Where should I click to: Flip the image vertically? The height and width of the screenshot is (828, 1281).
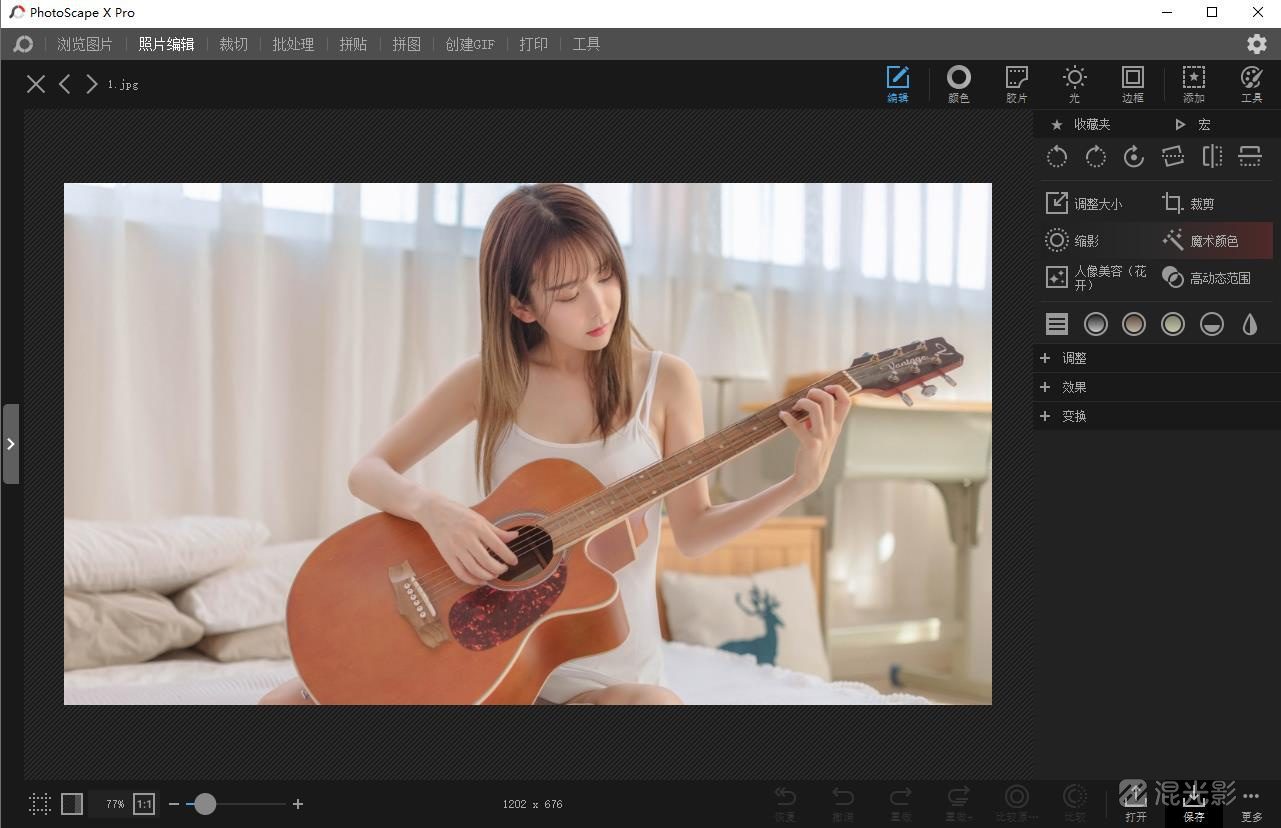pos(1250,156)
